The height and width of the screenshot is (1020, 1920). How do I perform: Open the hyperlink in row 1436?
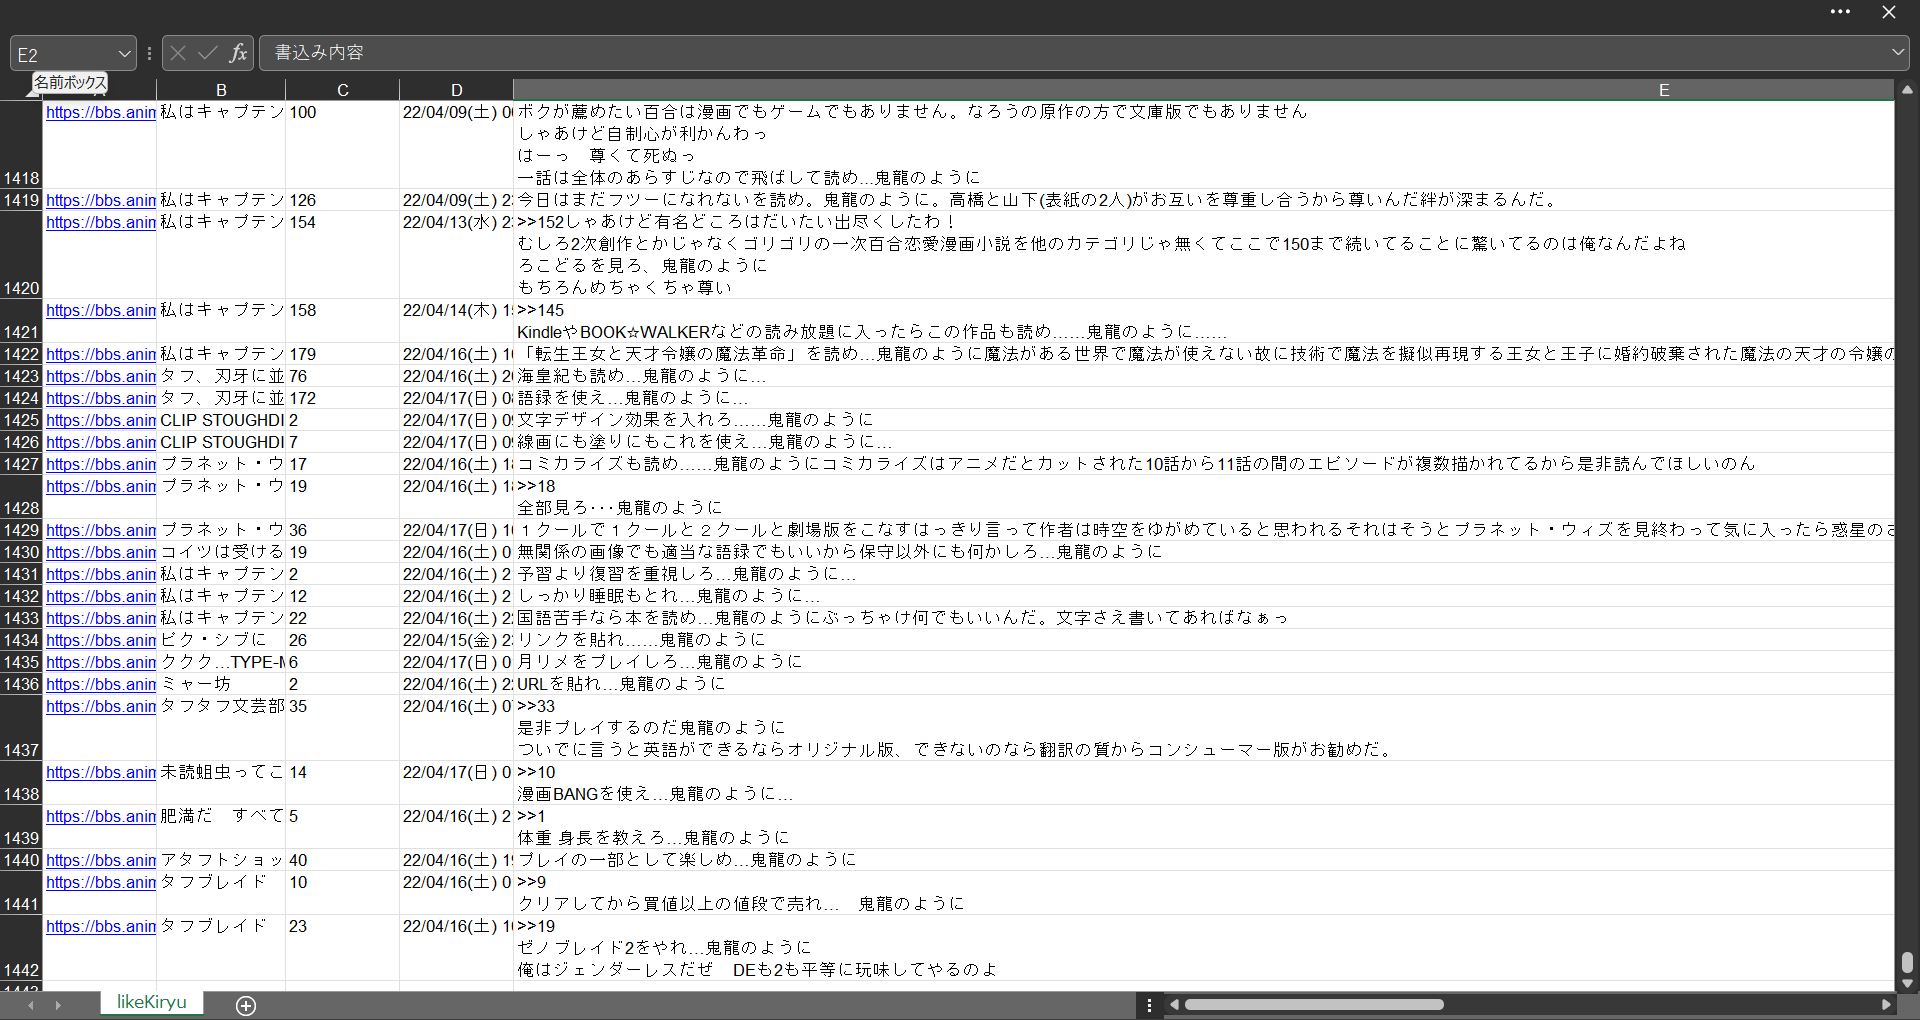[100, 685]
